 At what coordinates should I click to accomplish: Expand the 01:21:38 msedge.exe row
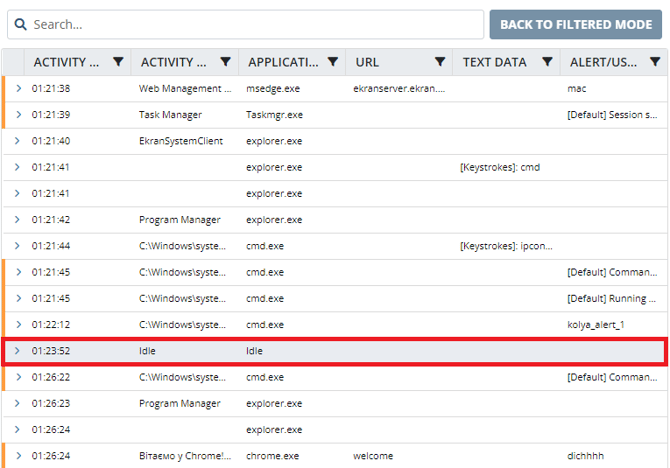tap(17, 89)
